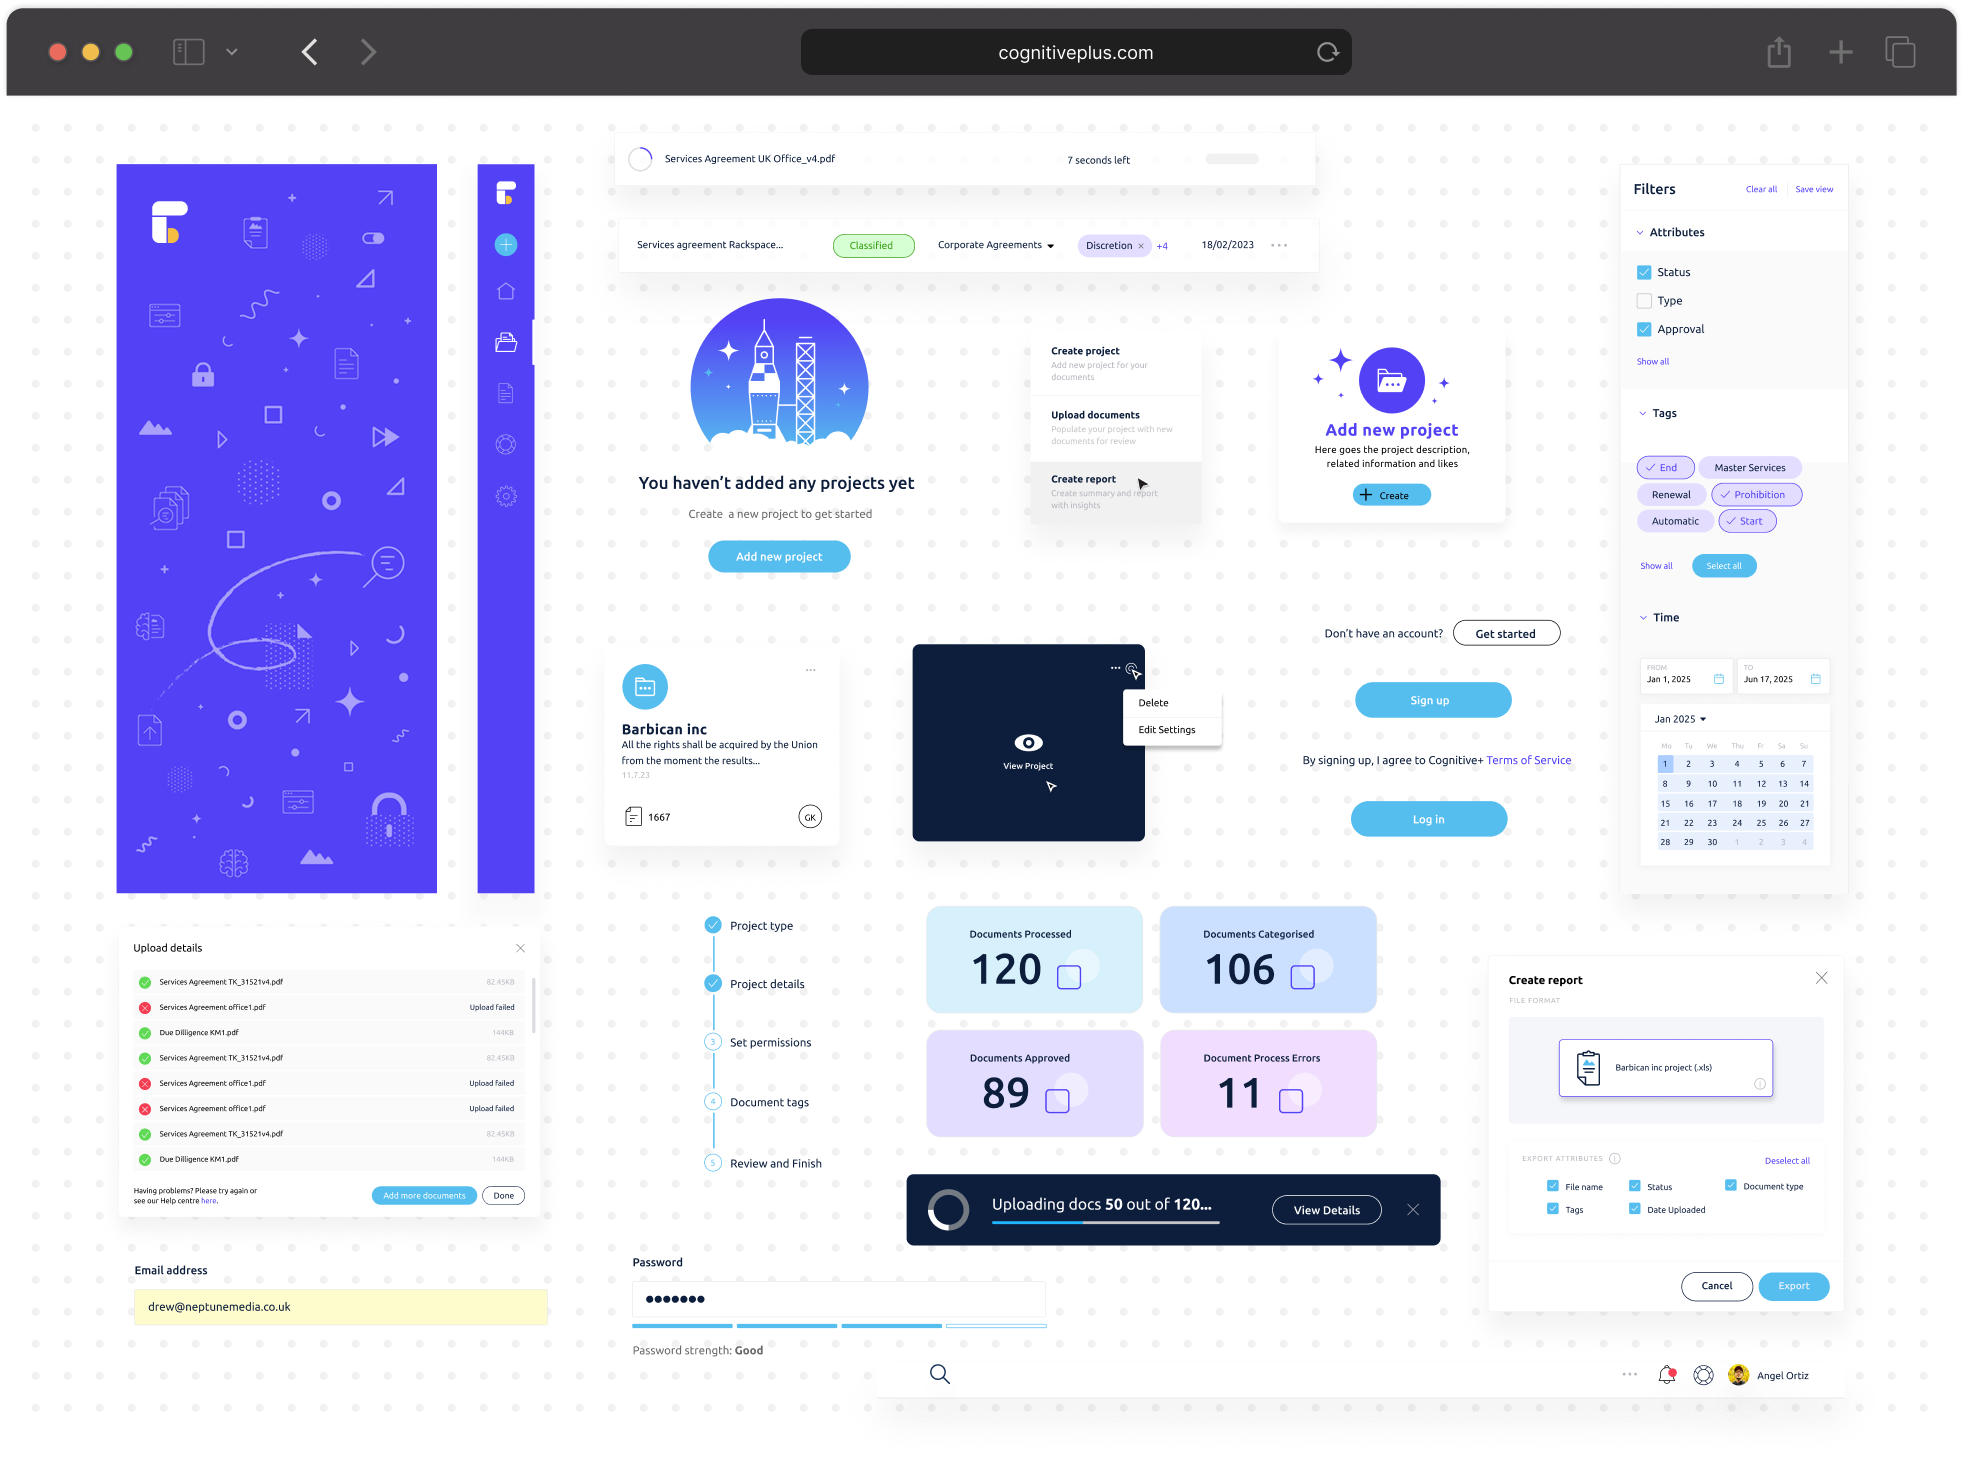
Task: Collapse the Tags filter section
Action: (1643, 413)
